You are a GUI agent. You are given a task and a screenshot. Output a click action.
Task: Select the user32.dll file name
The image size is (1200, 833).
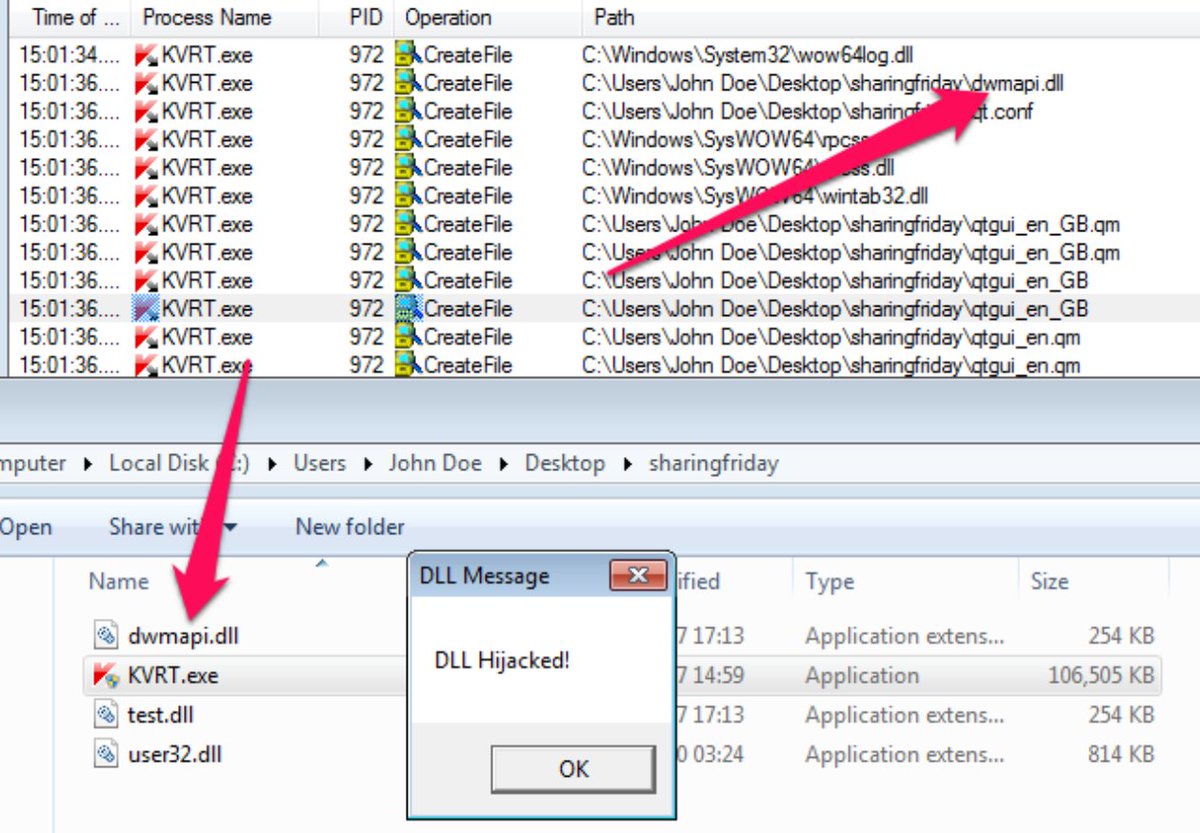[174, 753]
